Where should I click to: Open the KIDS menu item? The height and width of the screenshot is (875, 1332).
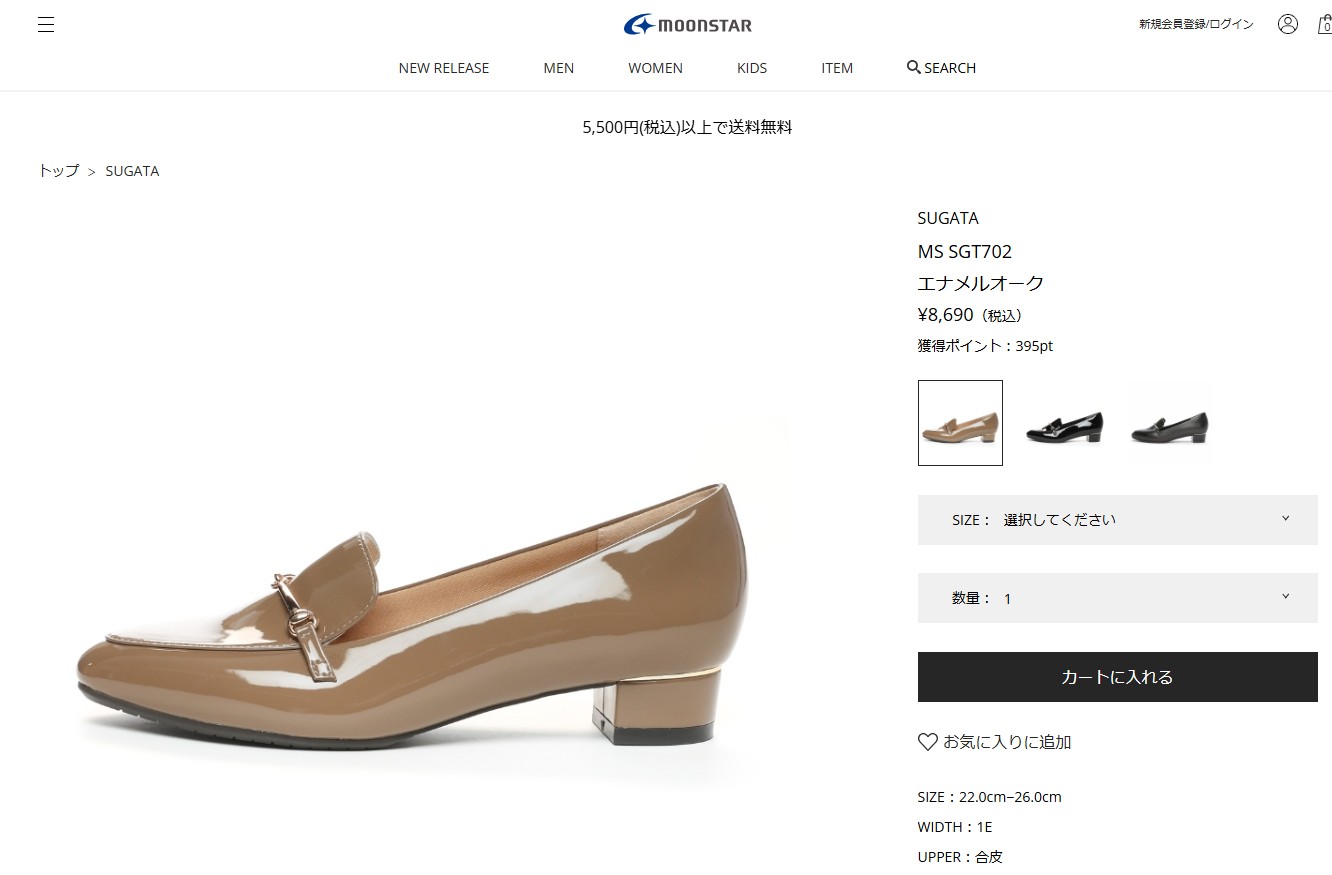pyautogui.click(x=751, y=67)
